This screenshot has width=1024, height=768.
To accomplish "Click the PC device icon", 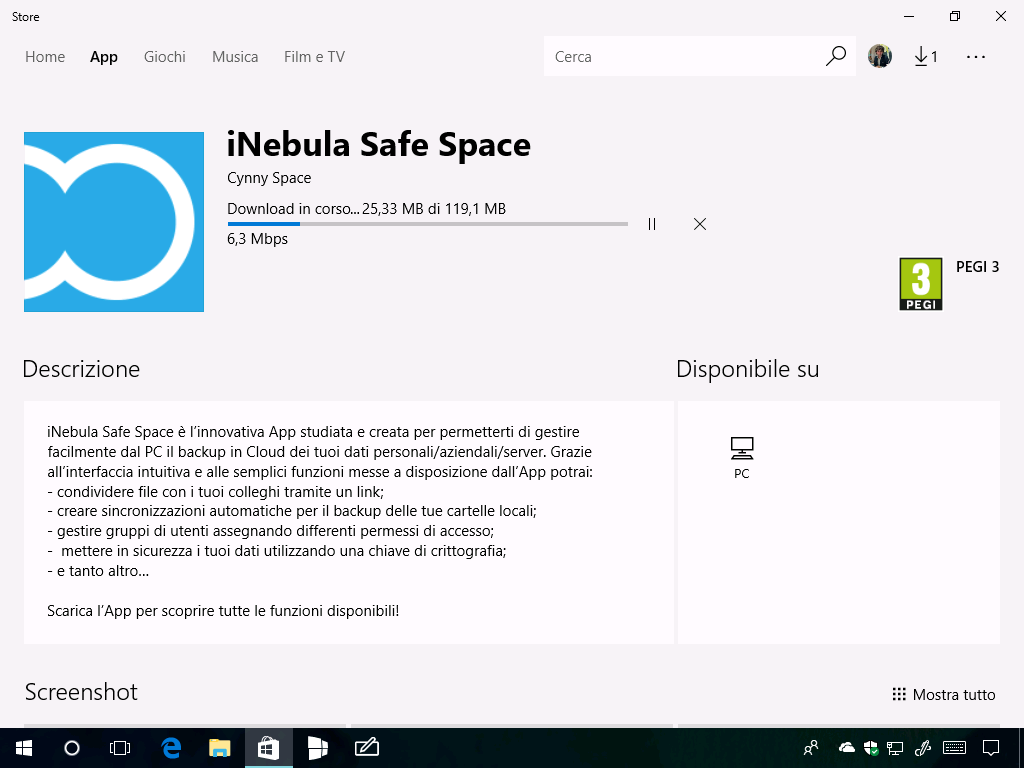I will point(742,449).
